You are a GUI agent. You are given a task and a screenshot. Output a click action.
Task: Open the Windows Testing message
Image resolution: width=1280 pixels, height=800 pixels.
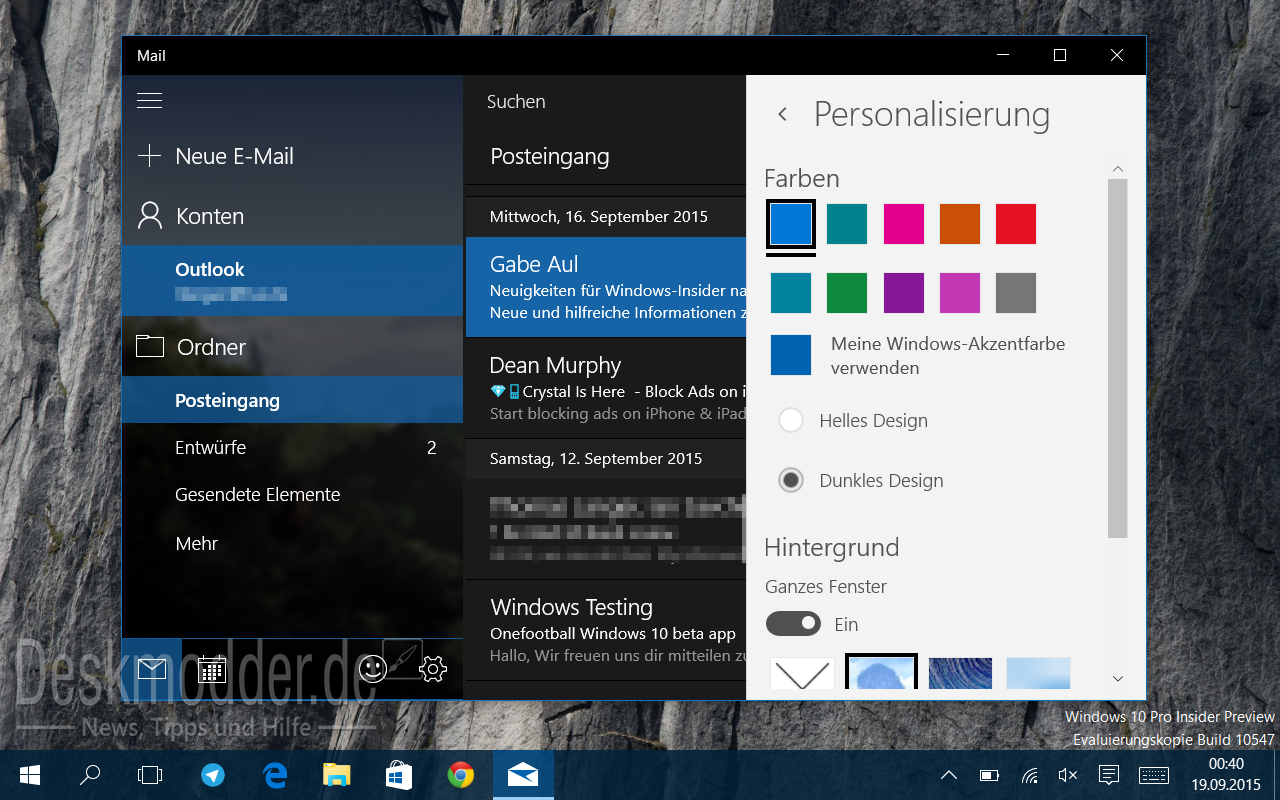(606, 630)
